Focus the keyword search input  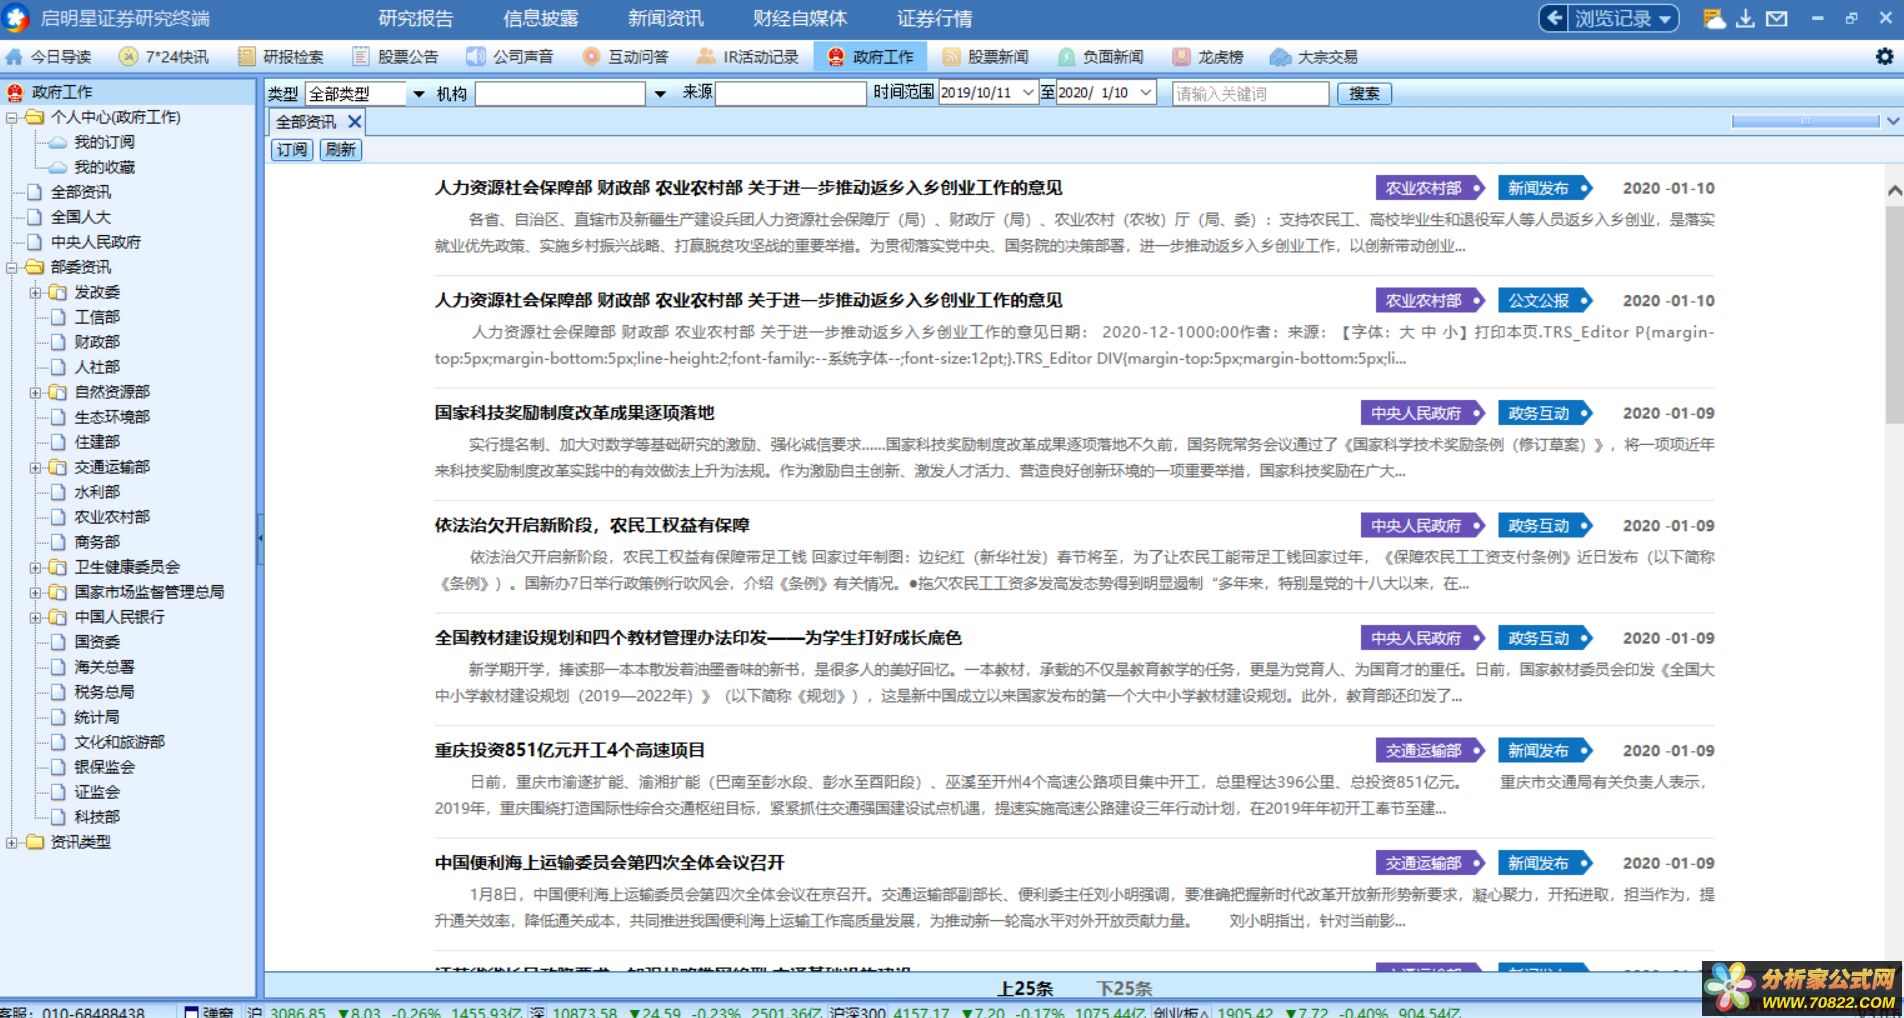1250,94
